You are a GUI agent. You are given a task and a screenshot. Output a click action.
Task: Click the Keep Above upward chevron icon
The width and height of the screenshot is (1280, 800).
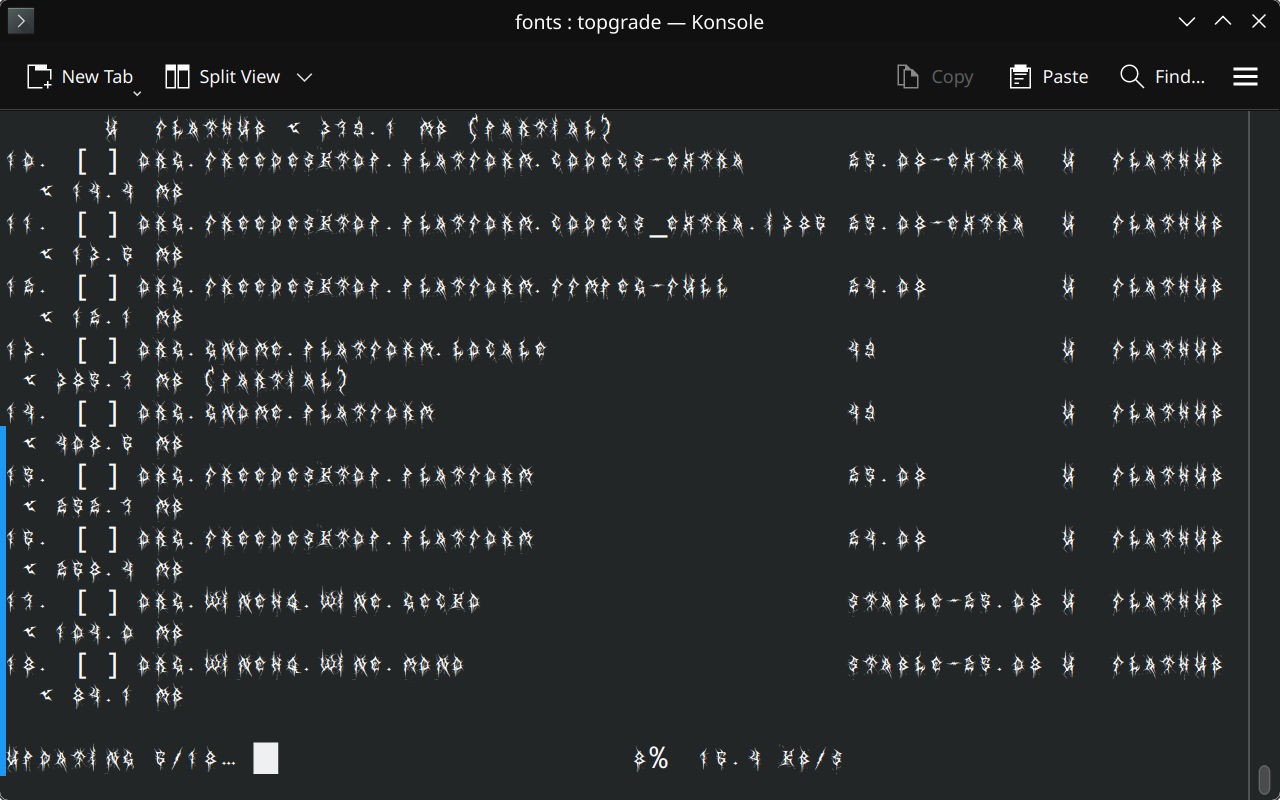(1222, 21)
